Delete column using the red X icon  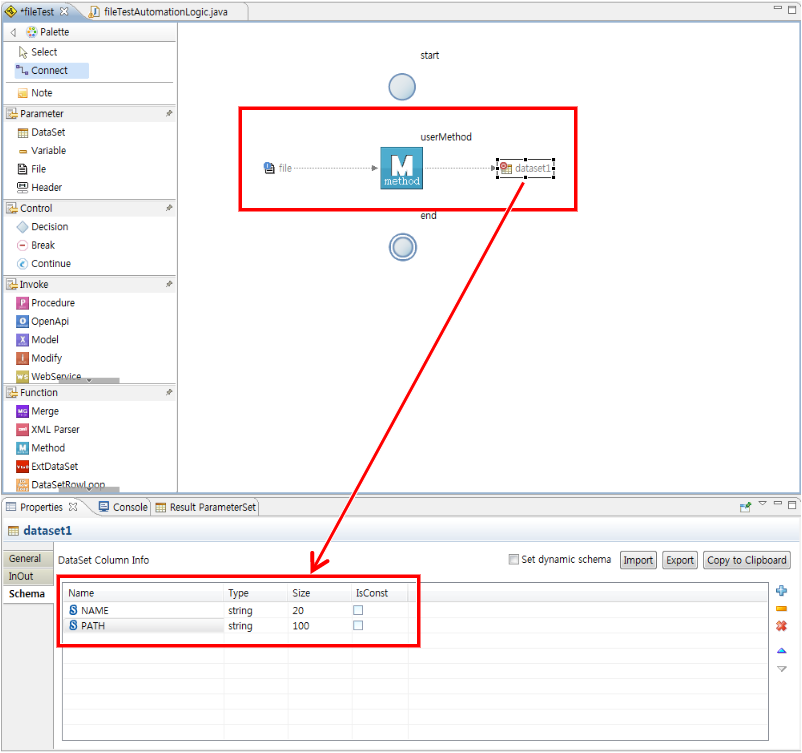[781, 626]
